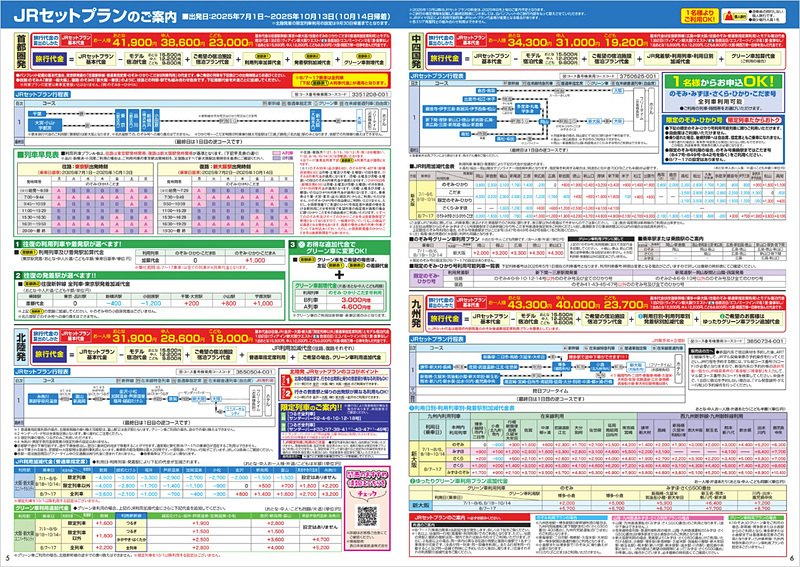
Task: Click the "ゆったりグリーン車利用プラン追加代金" heading
Action: coord(459,481)
